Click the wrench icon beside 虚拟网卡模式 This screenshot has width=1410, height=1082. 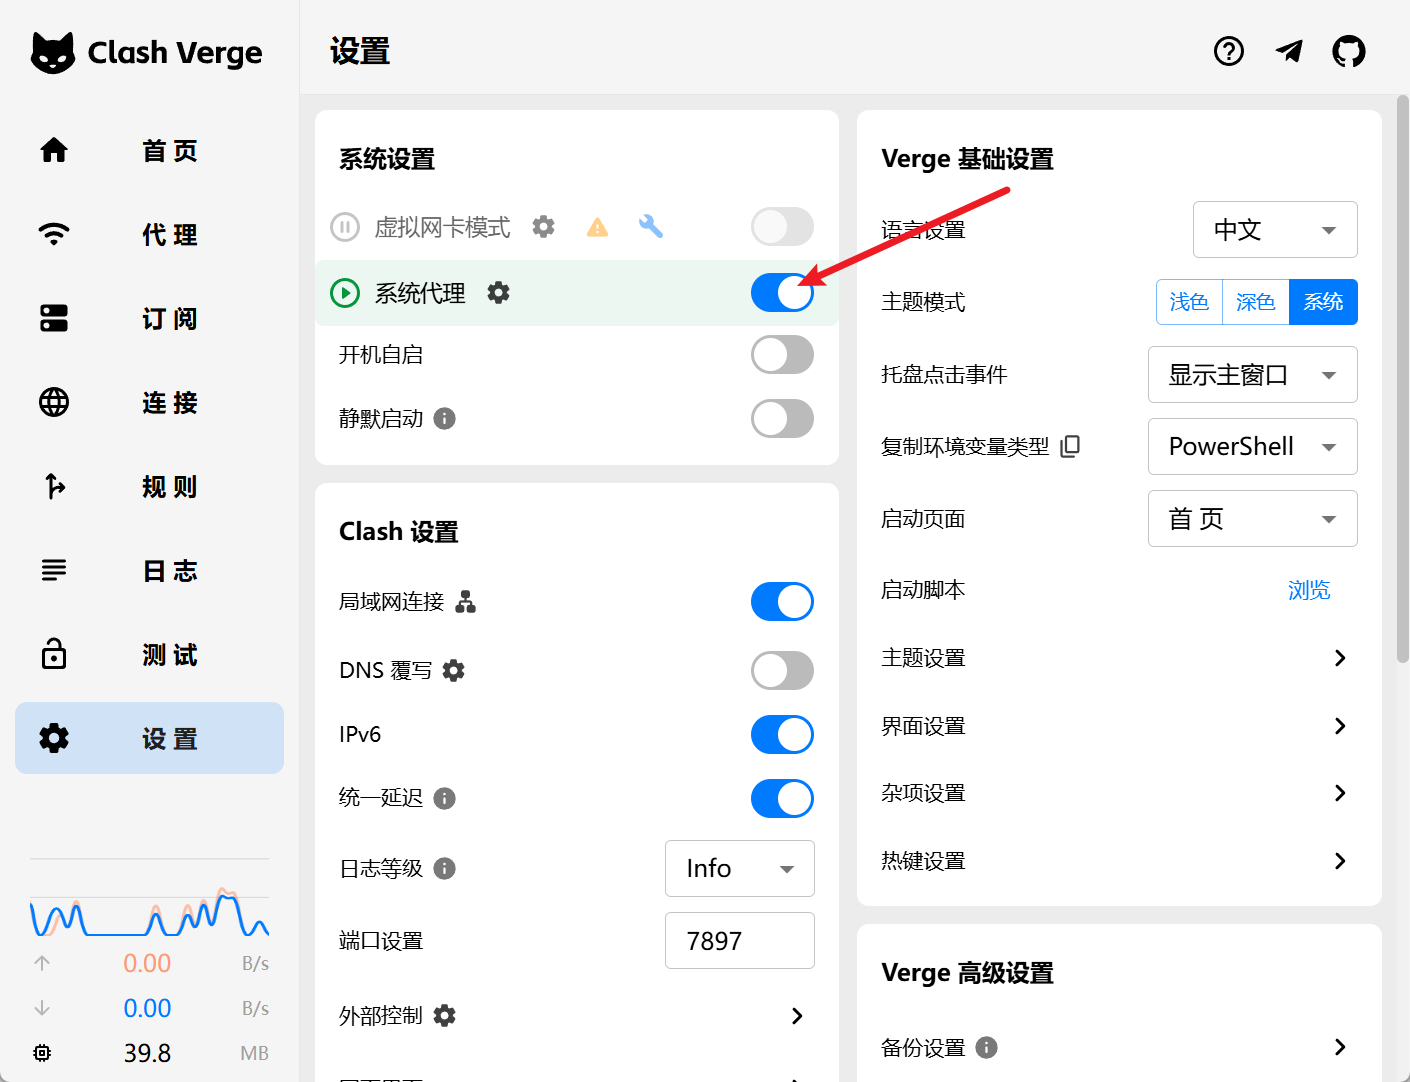pyautogui.click(x=651, y=227)
